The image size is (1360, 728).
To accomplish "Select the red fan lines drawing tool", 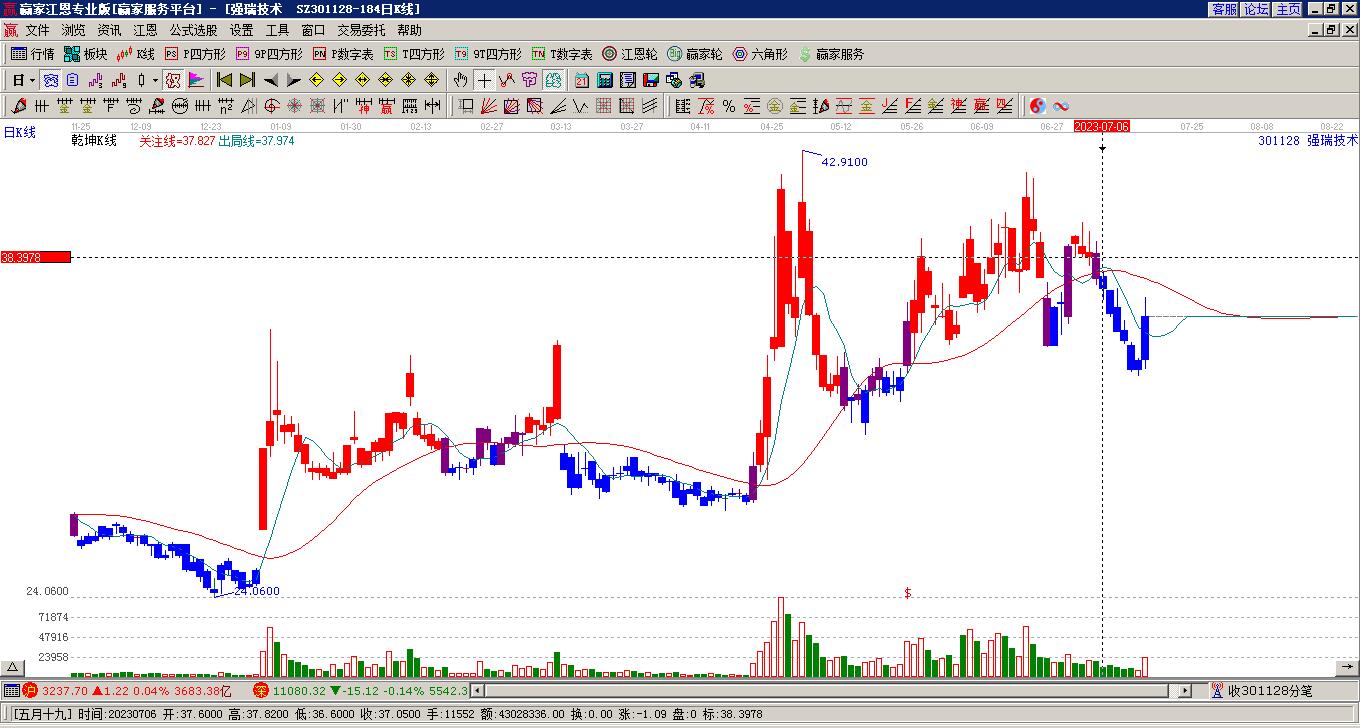I will [489, 106].
